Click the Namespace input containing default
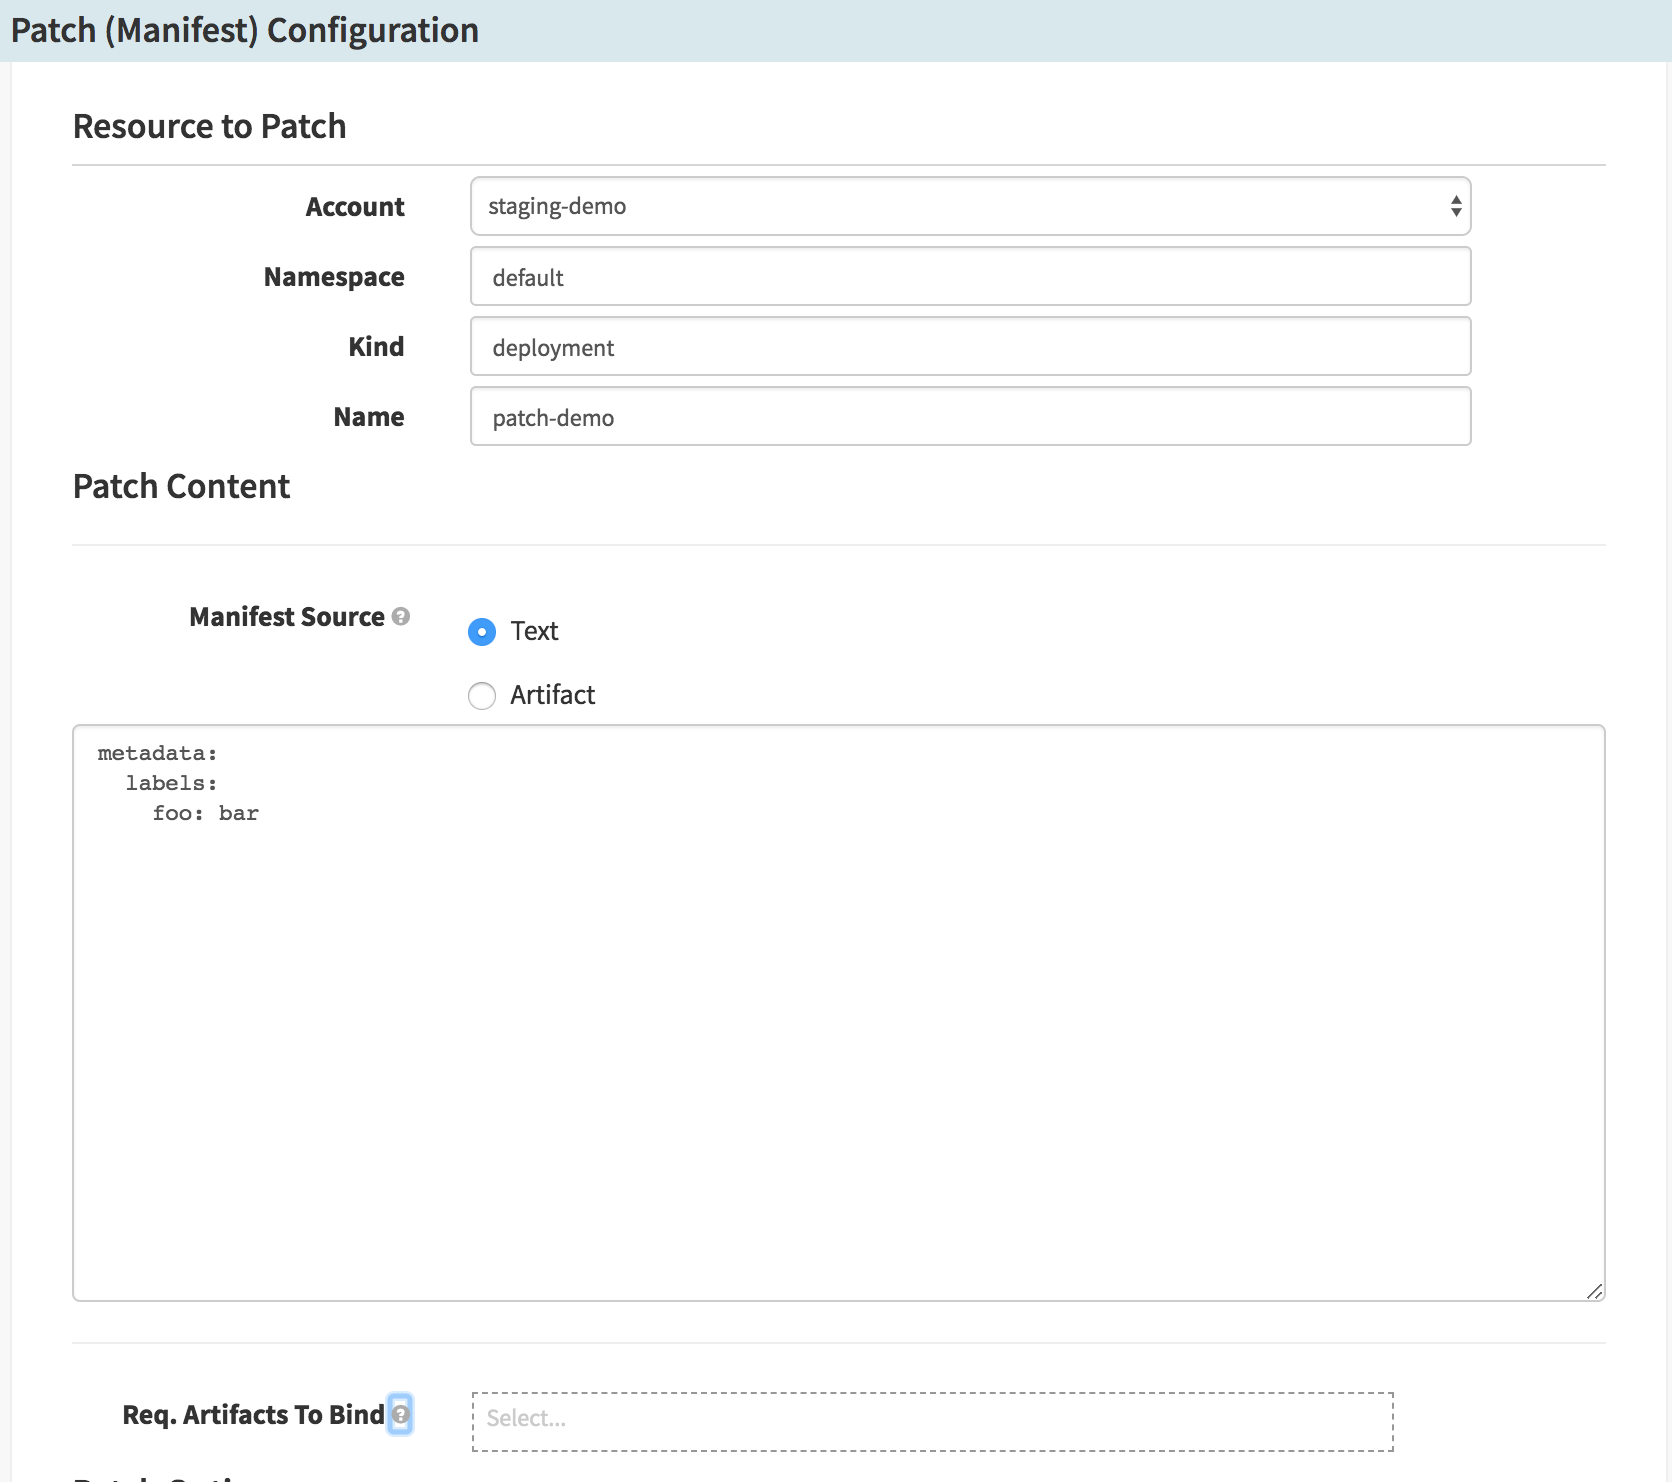The image size is (1672, 1482). (x=970, y=277)
